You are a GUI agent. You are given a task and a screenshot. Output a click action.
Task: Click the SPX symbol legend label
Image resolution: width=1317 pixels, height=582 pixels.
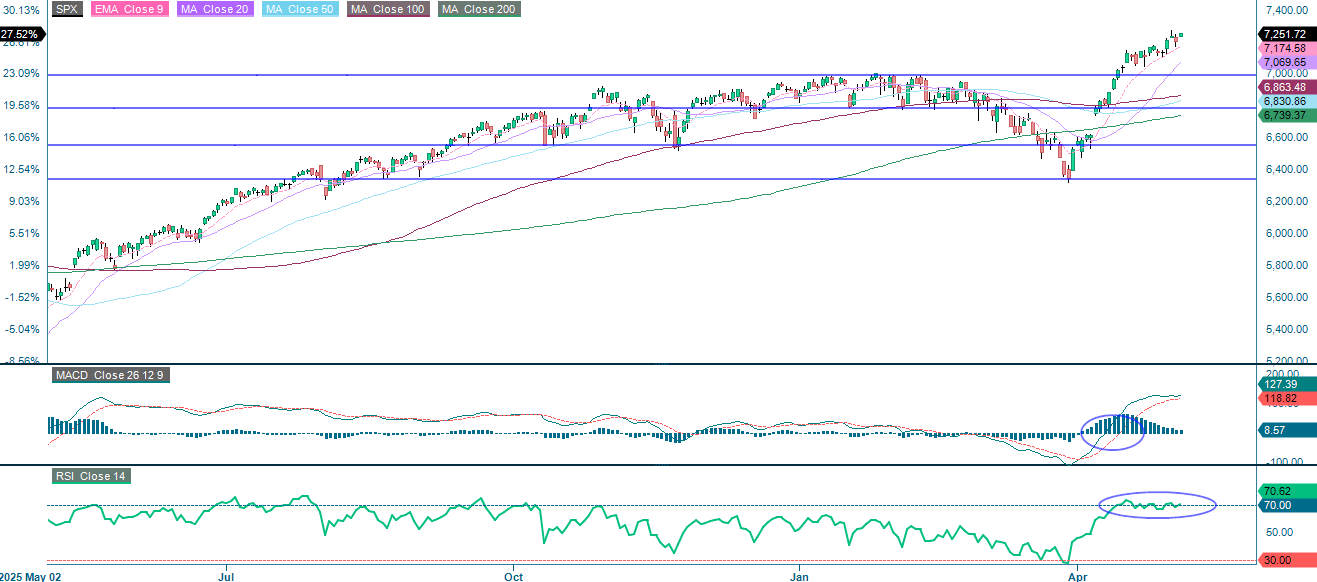coord(67,9)
